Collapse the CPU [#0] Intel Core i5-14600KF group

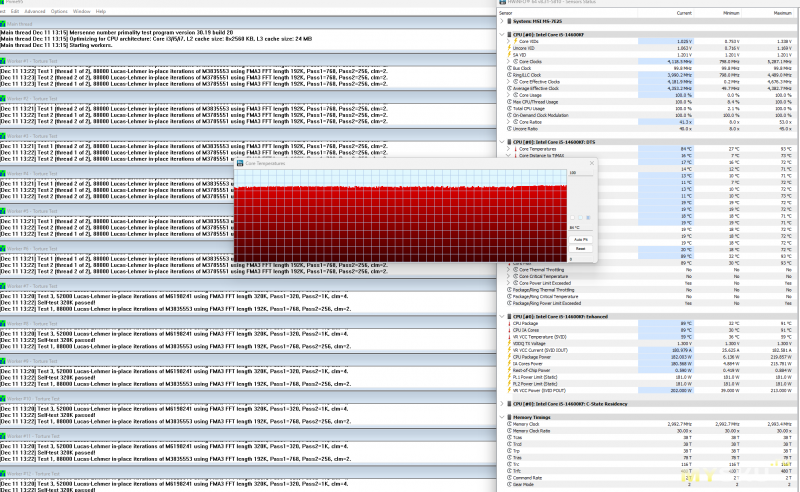click(x=503, y=34)
